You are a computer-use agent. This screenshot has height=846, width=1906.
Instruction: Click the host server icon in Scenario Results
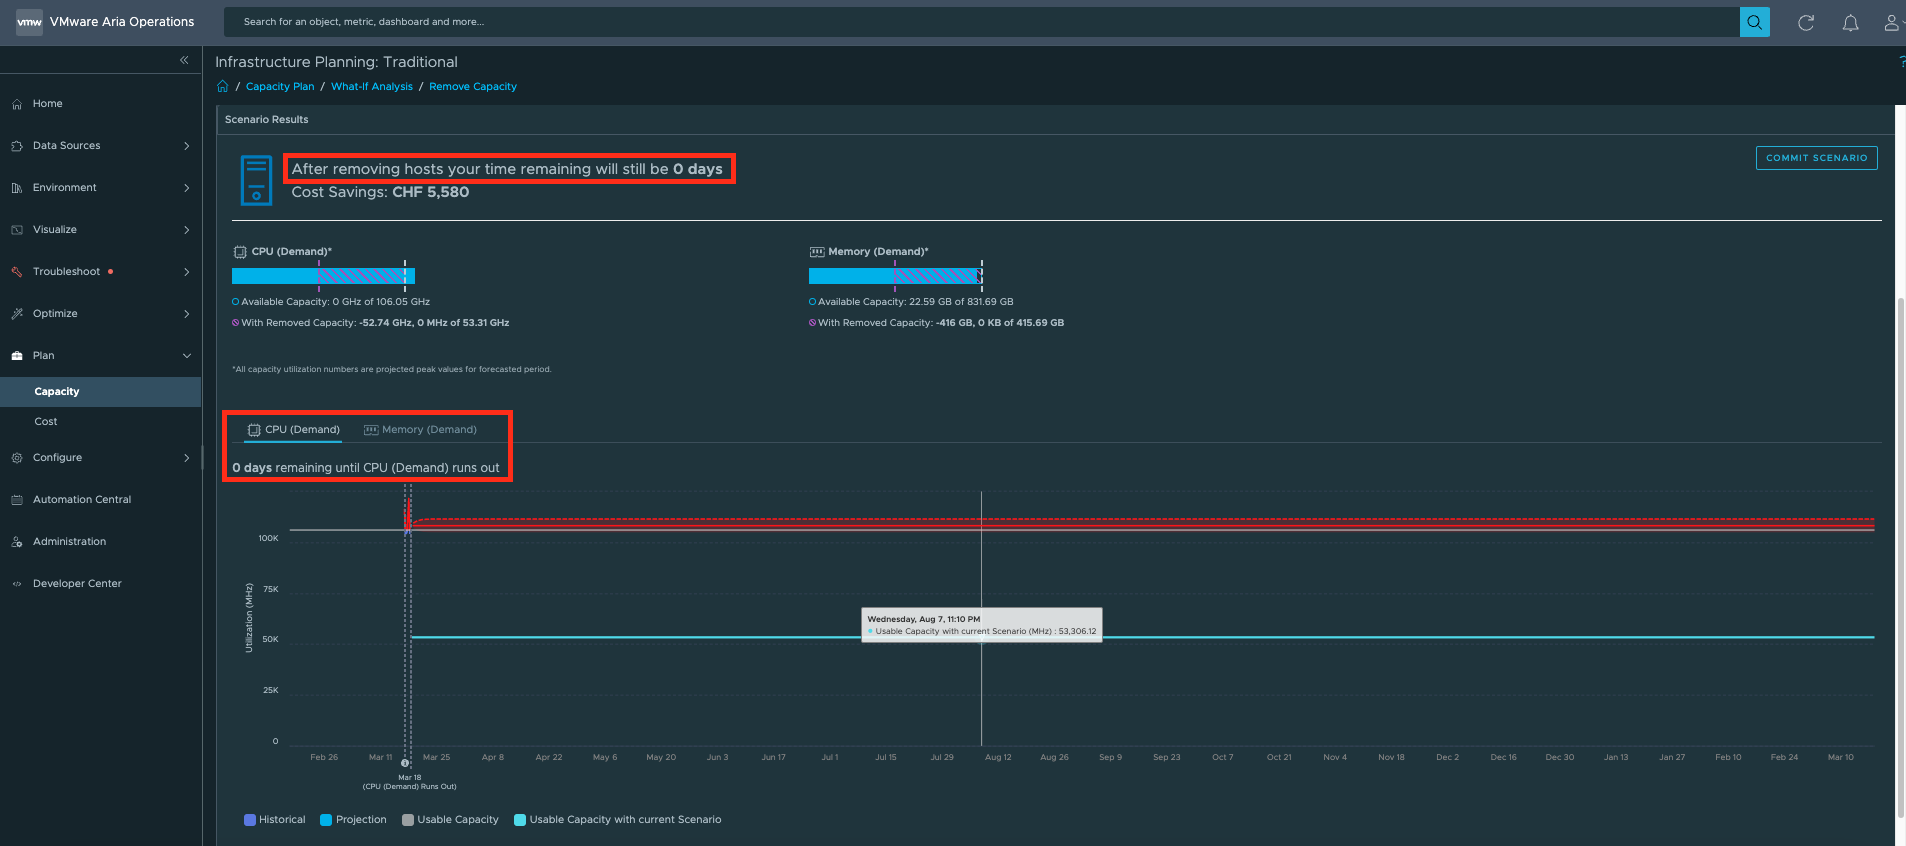(256, 180)
